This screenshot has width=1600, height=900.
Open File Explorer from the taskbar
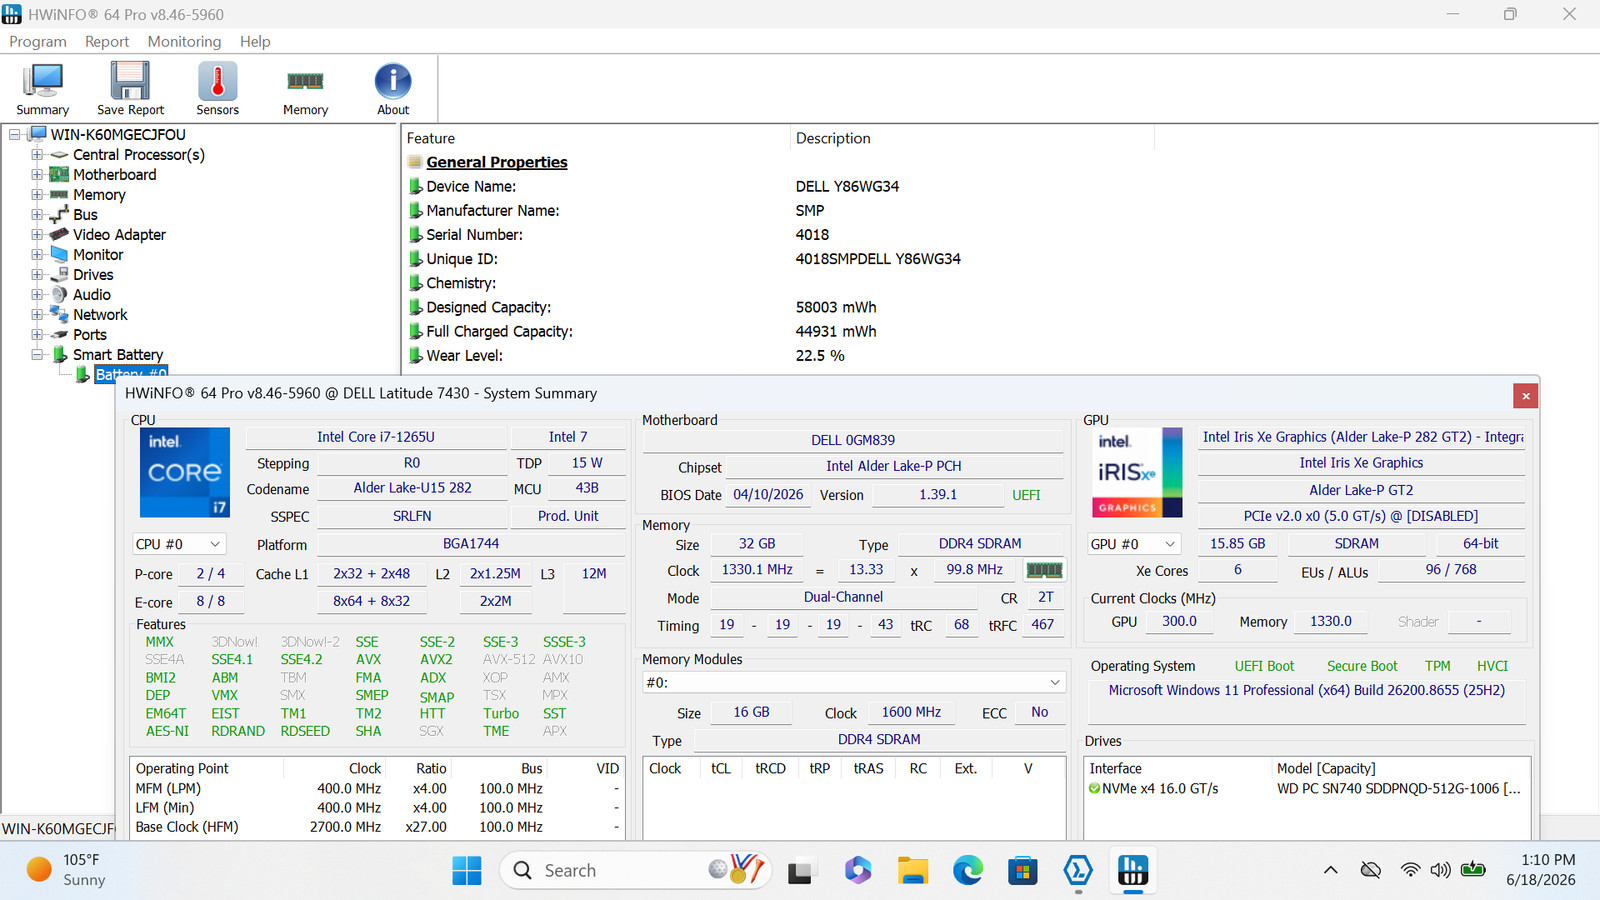(913, 871)
